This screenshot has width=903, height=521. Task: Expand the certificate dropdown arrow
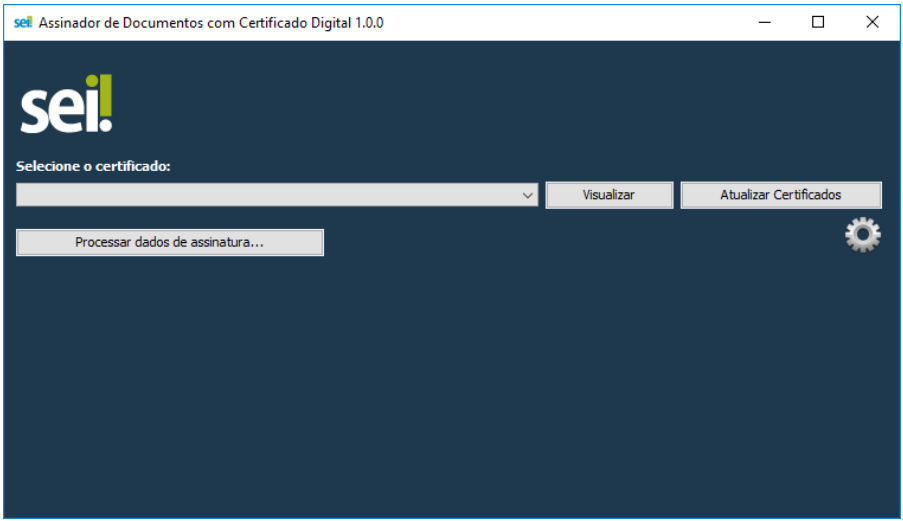(x=529, y=196)
